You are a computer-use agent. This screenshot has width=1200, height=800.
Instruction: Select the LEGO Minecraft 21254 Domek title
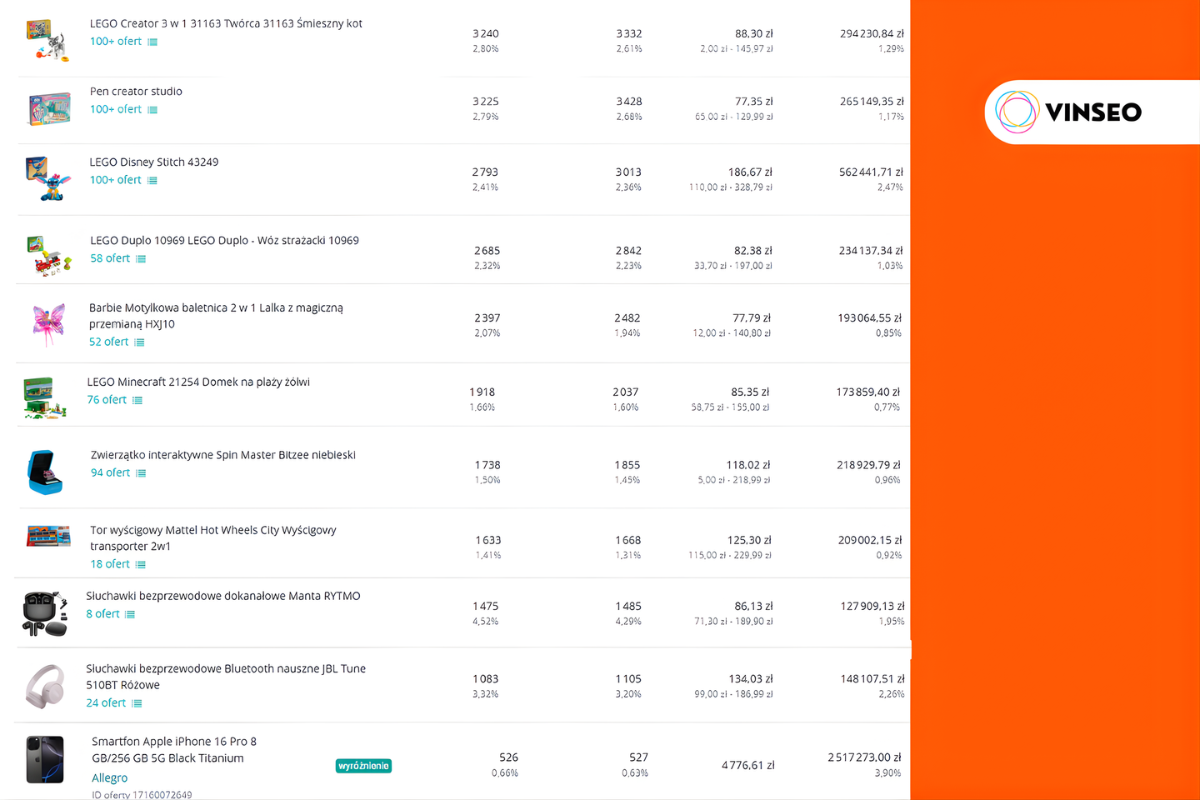198,382
